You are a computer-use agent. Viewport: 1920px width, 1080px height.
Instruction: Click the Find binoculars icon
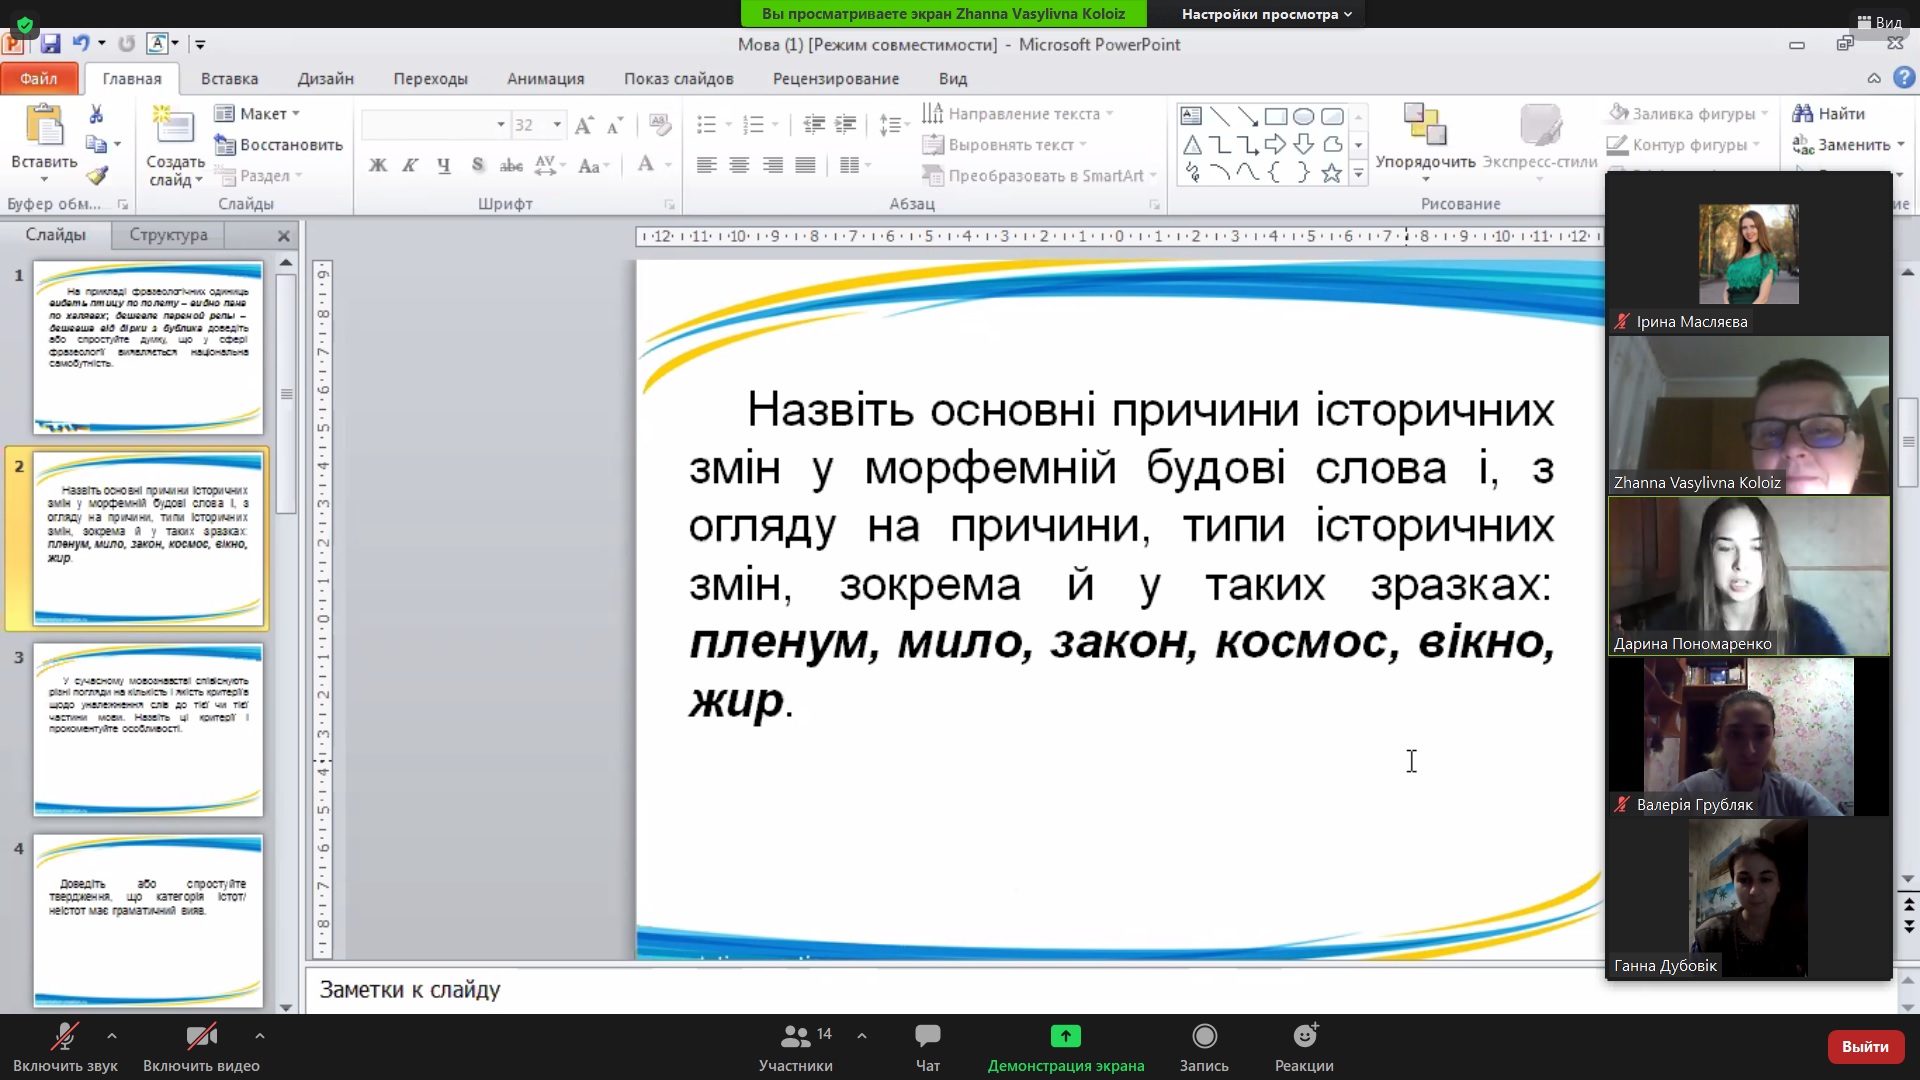pos(1803,113)
